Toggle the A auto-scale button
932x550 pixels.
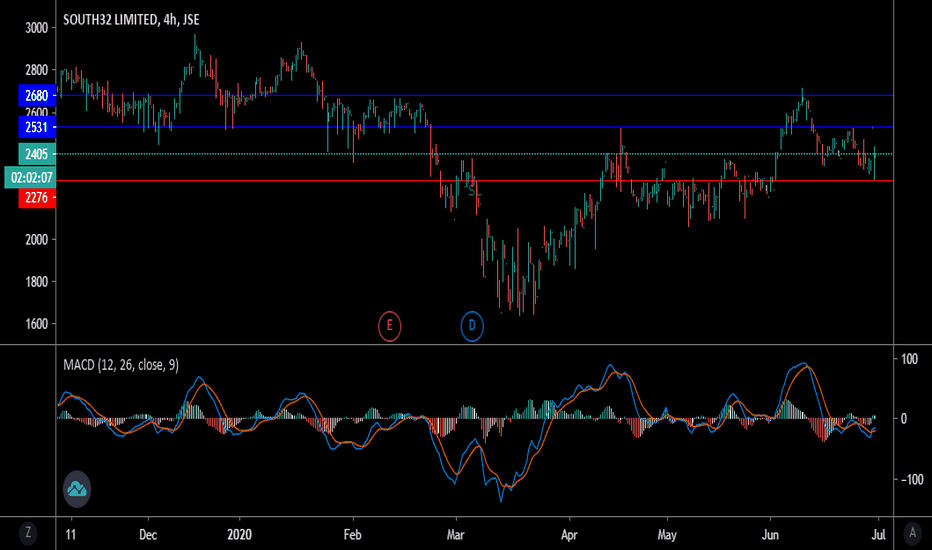pos(912,533)
